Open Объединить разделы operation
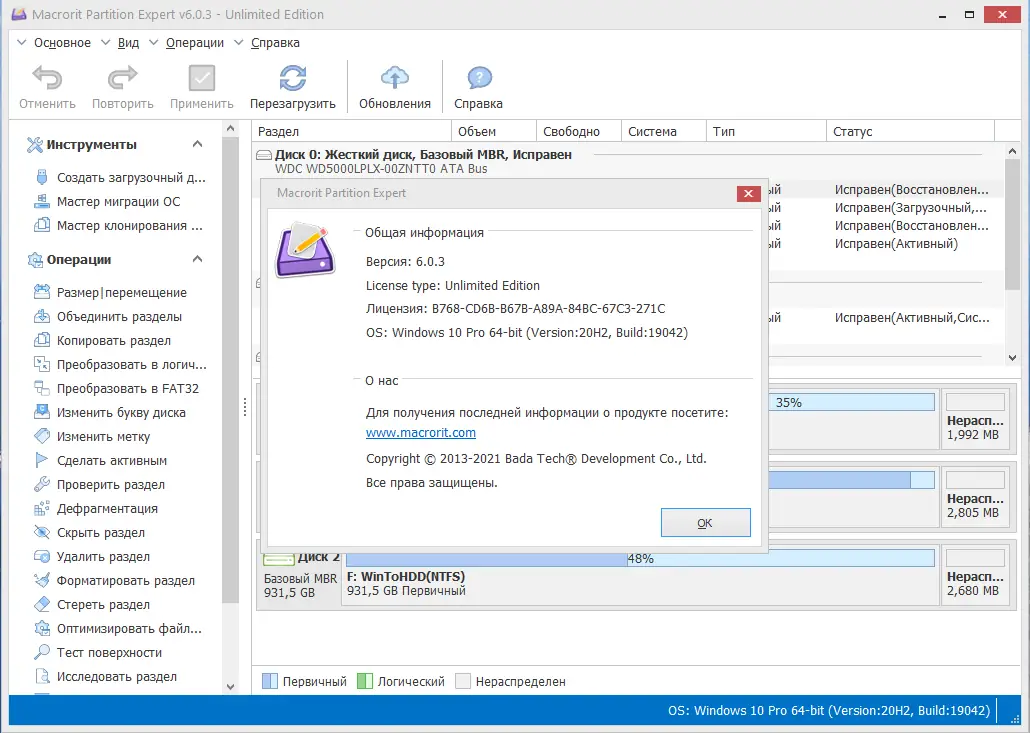The image size is (1030, 733). point(107,315)
